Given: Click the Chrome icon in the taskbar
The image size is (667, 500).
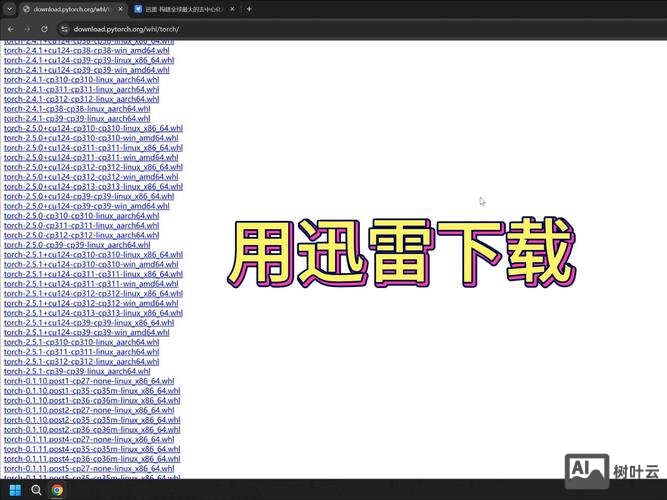Looking at the screenshot, I should coord(57,490).
